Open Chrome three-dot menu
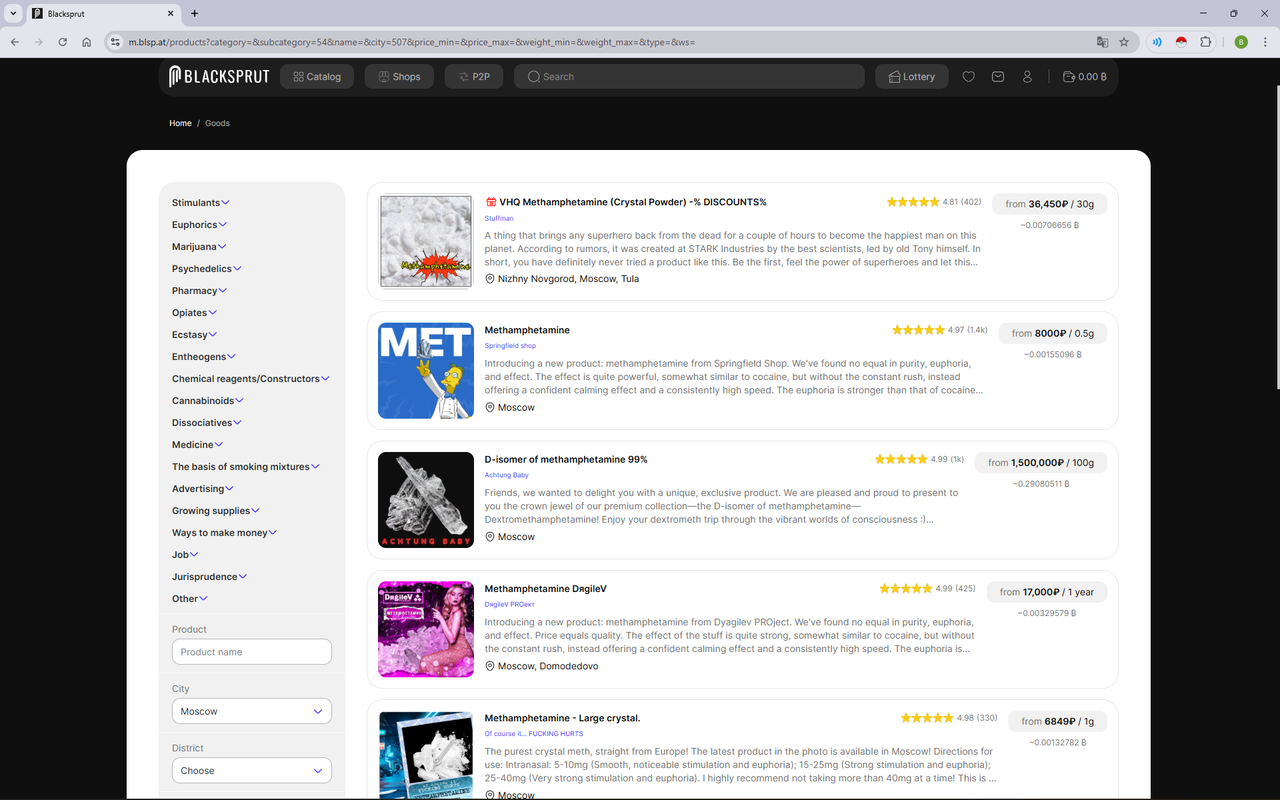 coord(1265,42)
